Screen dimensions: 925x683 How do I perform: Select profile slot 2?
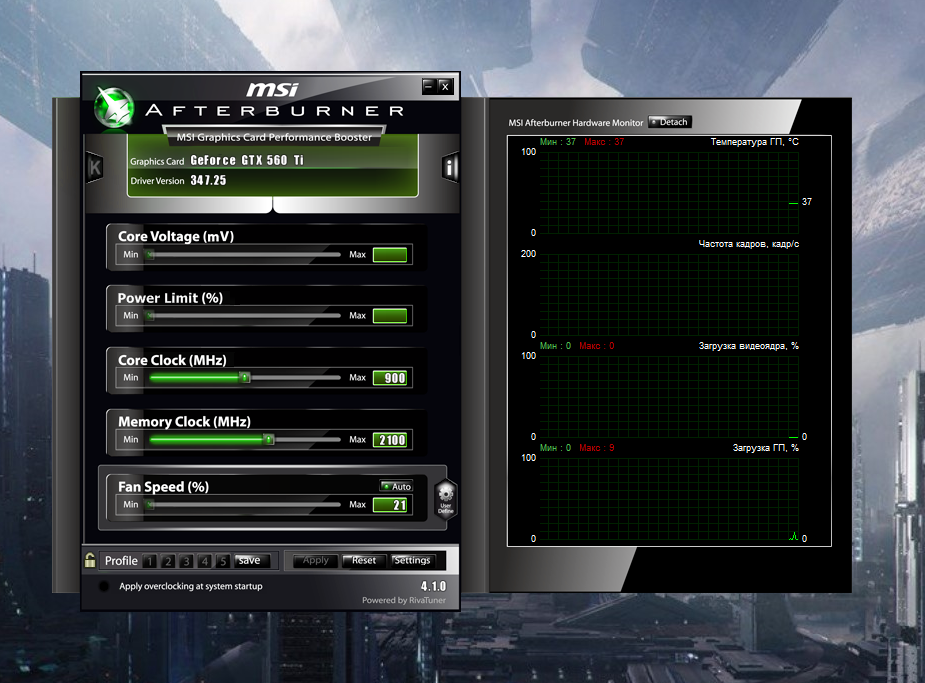pyautogui.click(x=168, y=561)
